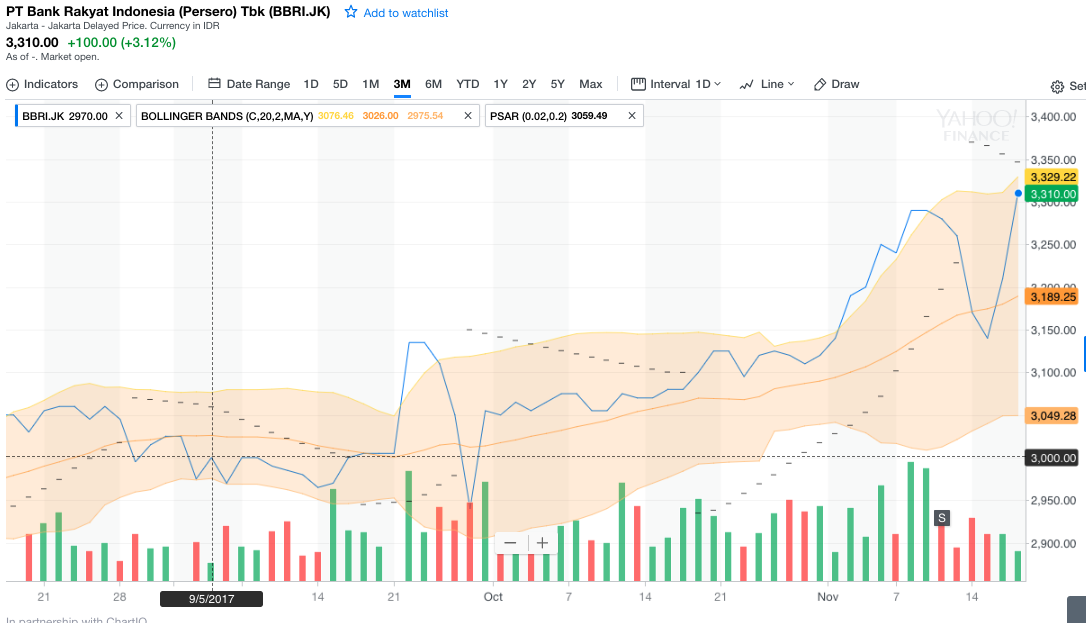The width and height of the screenshot is (1086, 623).
Task: Click the Add to watchlist star icon
Action: [x=351, y=13]
